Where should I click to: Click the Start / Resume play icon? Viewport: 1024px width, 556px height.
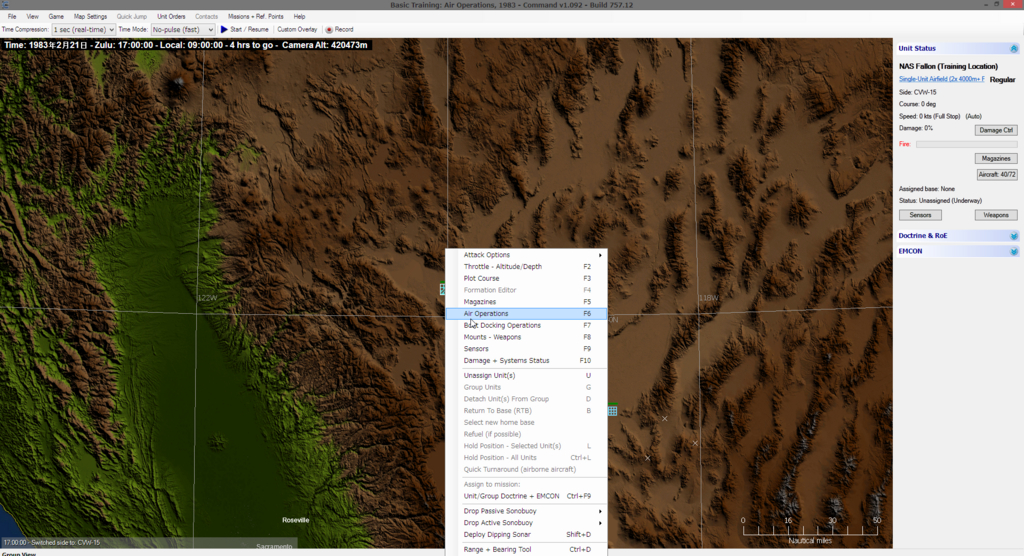click(224, 29)
